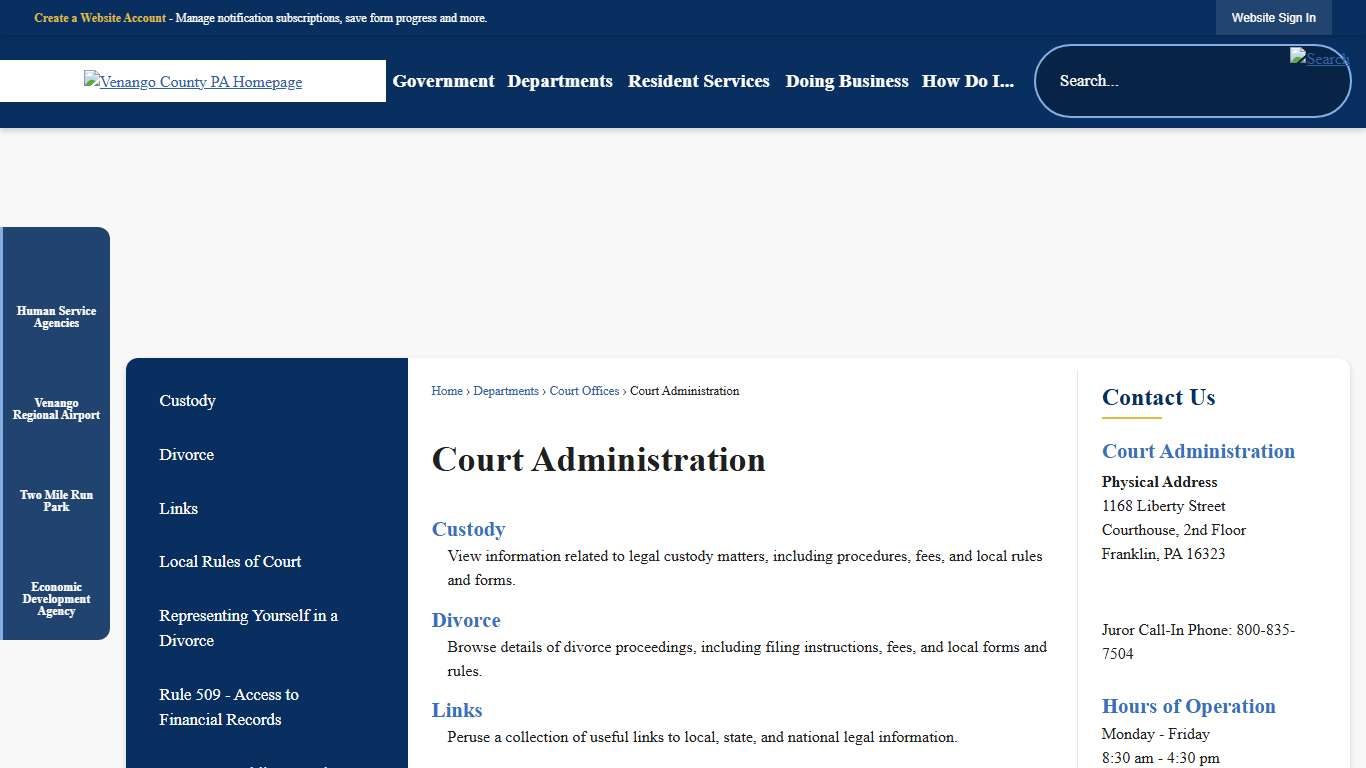Visit the Venango Regional Airport page
1366x768 pixels.
pos(56,409)
